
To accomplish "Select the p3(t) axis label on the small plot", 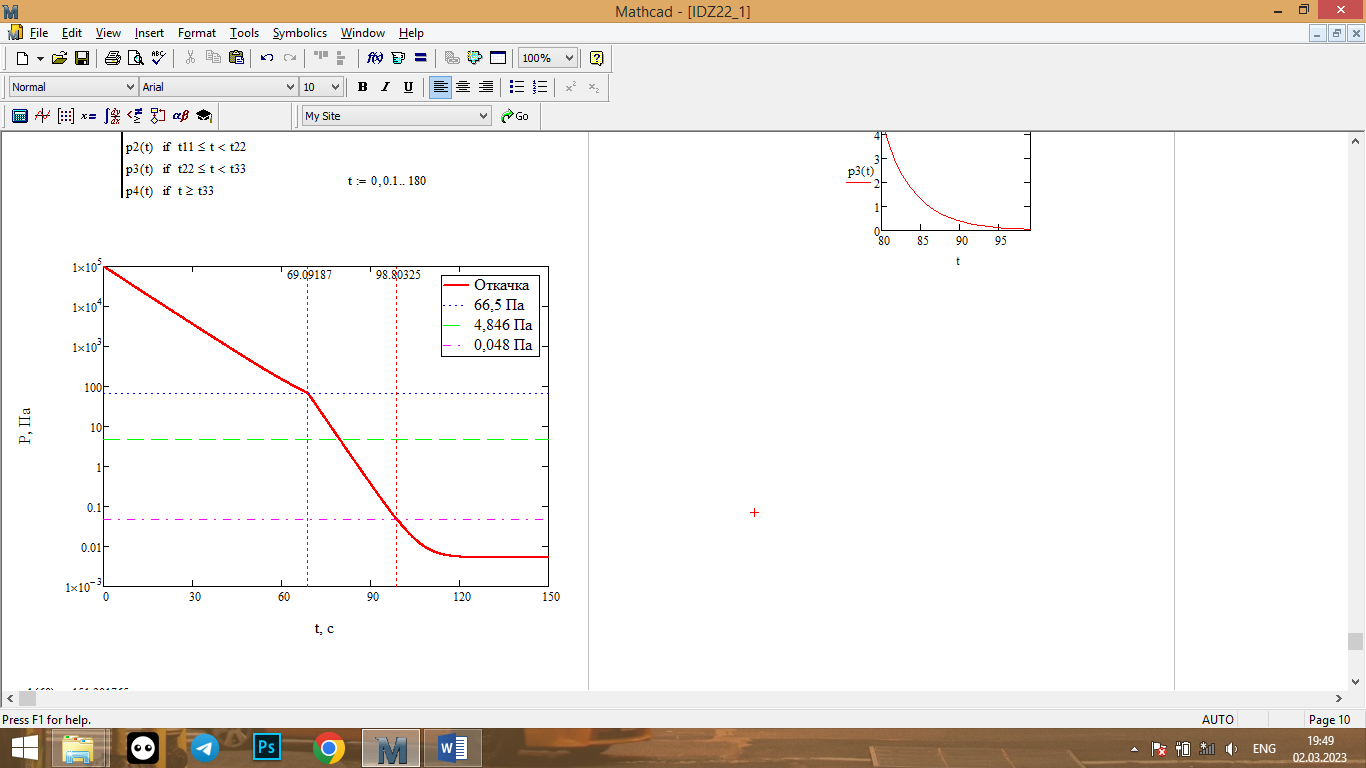I will click(860, 171).
